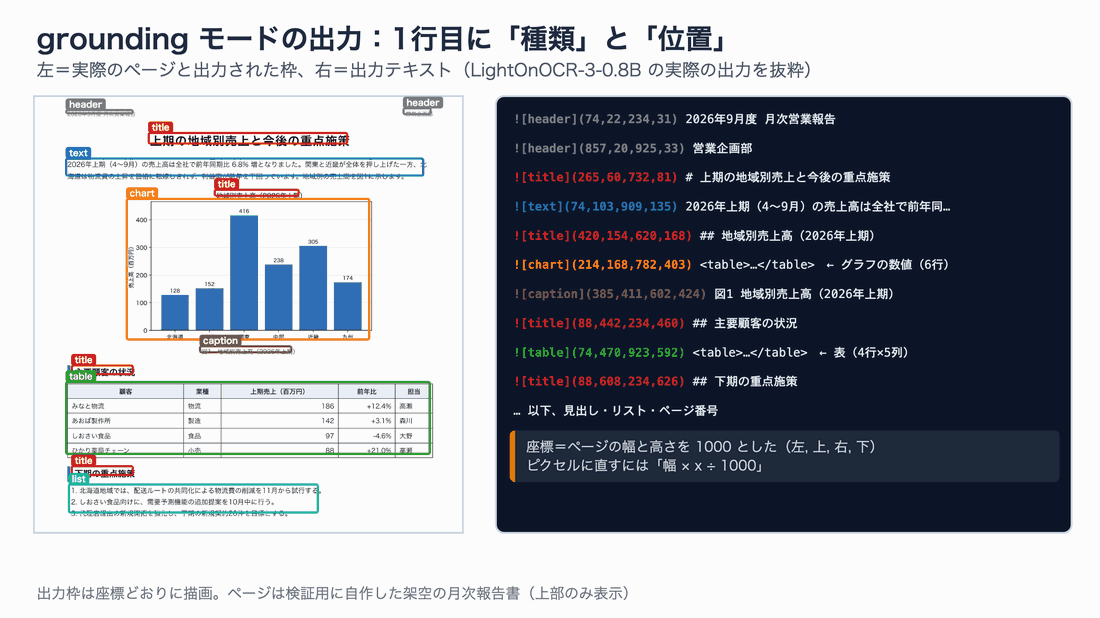Click the document heading 上期の地域別売上と今後の重点施策
1100x618 pixels.
pyautogui.click(x=249, y=140)
